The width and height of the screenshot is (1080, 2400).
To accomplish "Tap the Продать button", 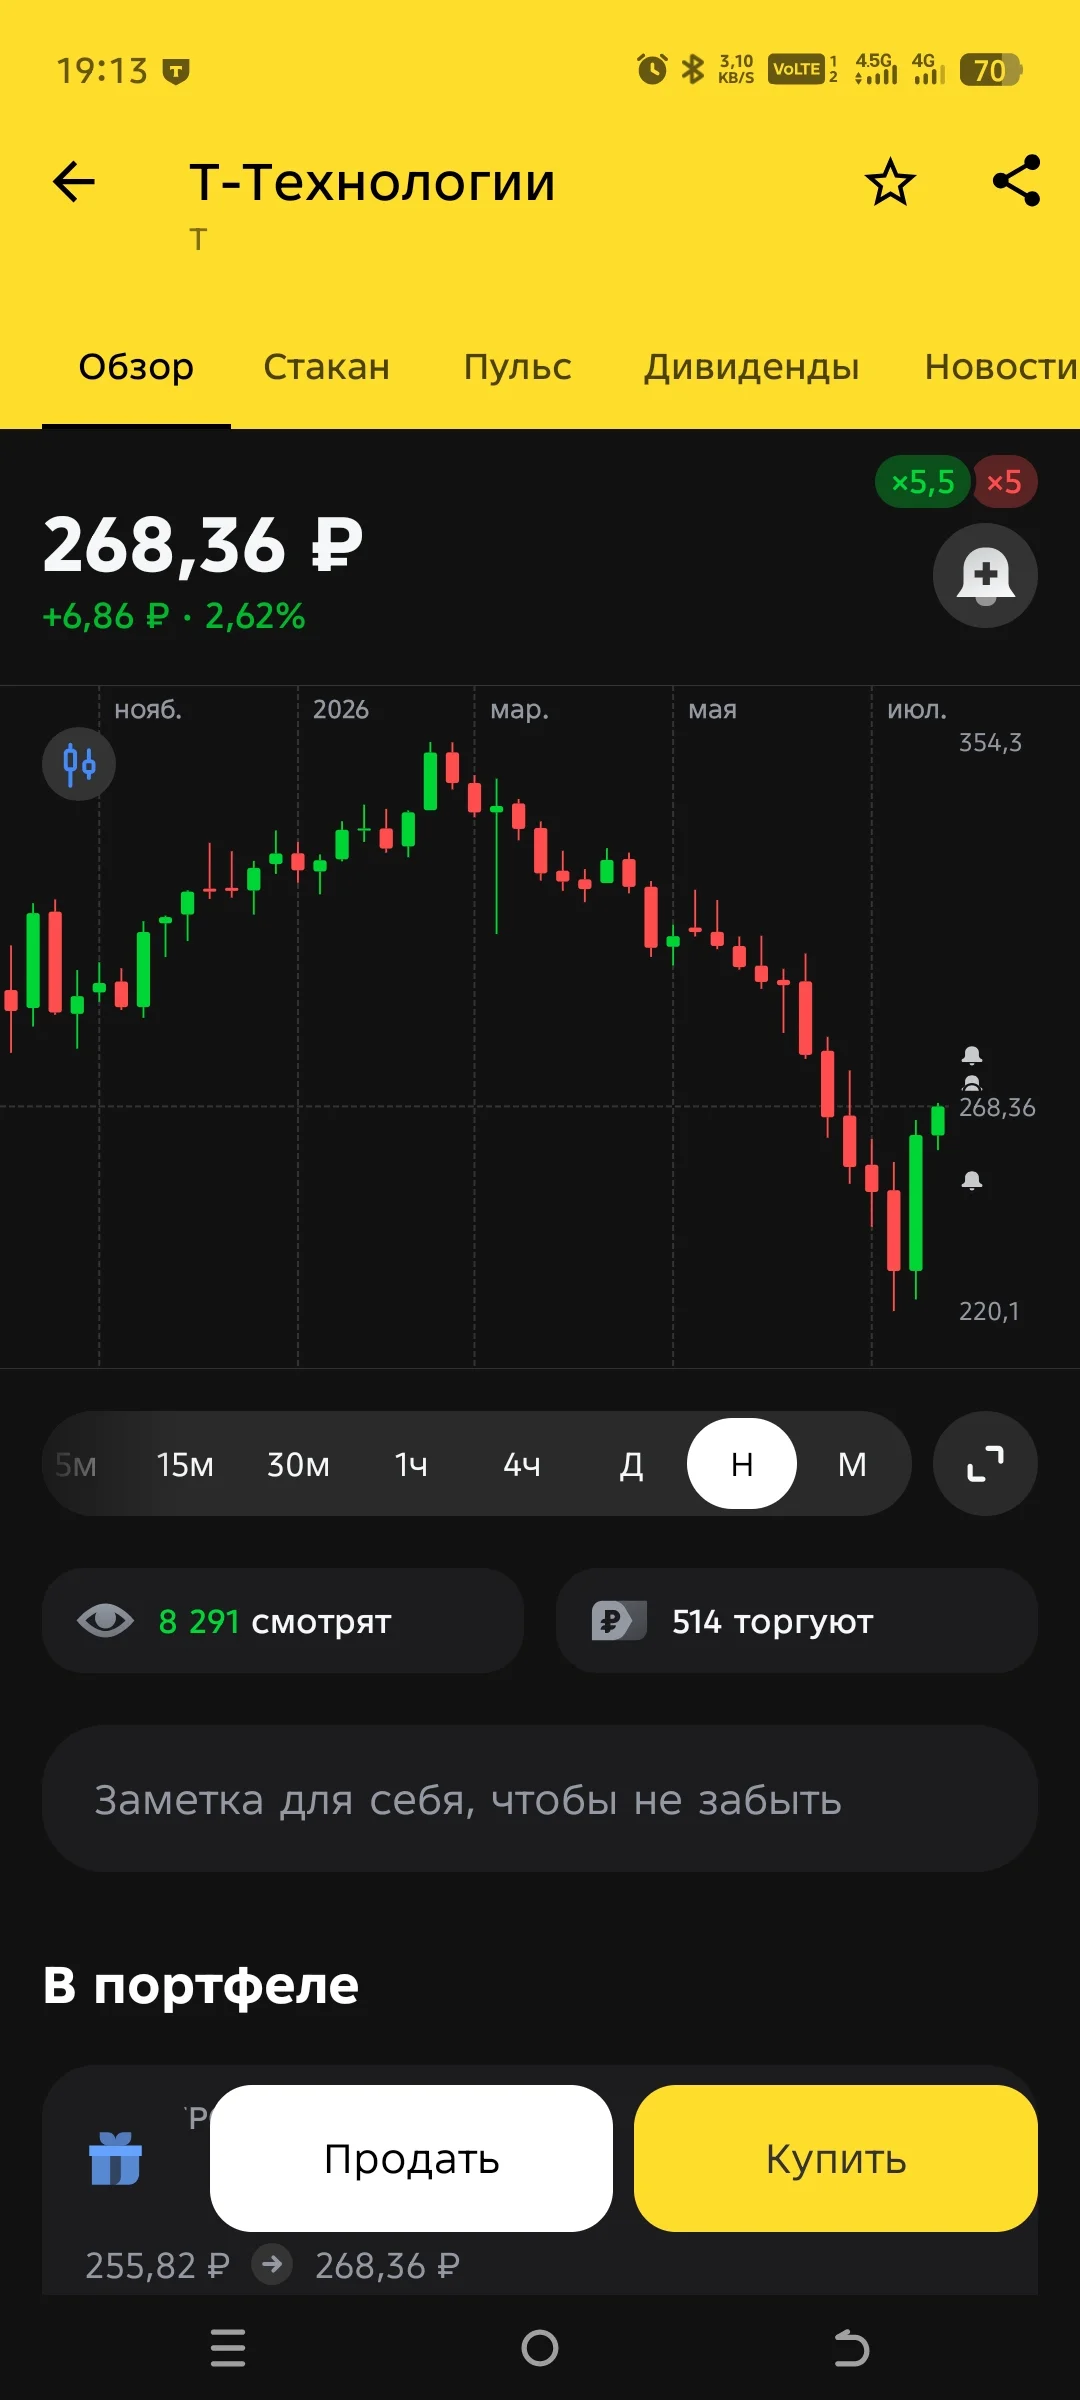I will [411, 2158].
